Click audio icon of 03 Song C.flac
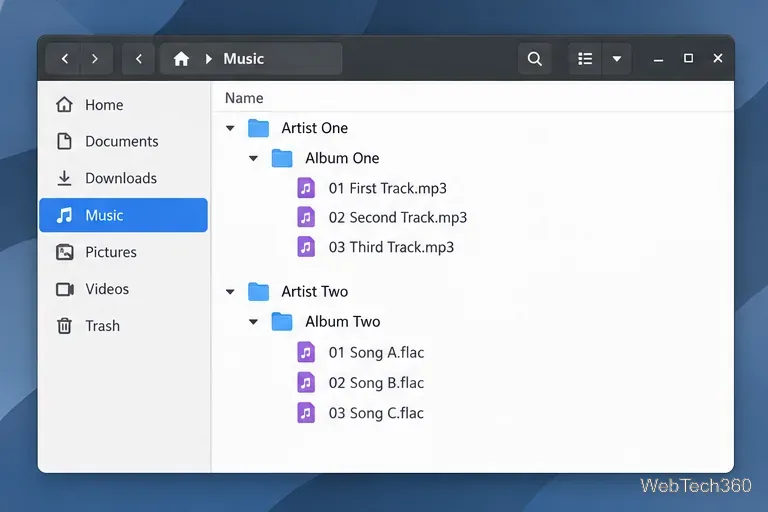 click(306, 413)
